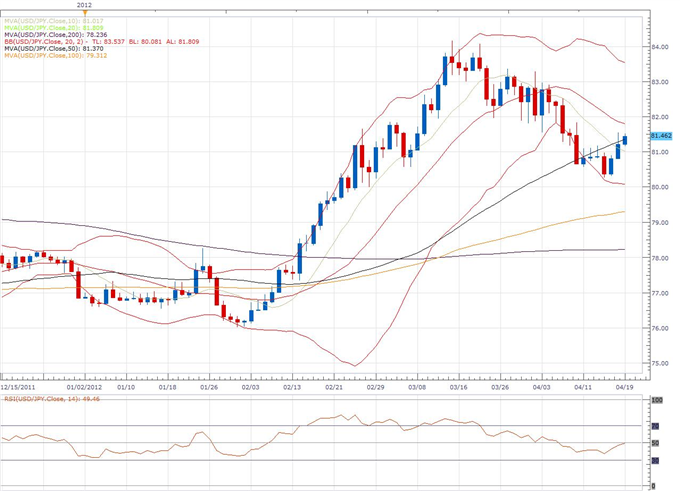Click the 100 level on RSI scale
The image size is (680, 491).
click(x=658, y=400)
